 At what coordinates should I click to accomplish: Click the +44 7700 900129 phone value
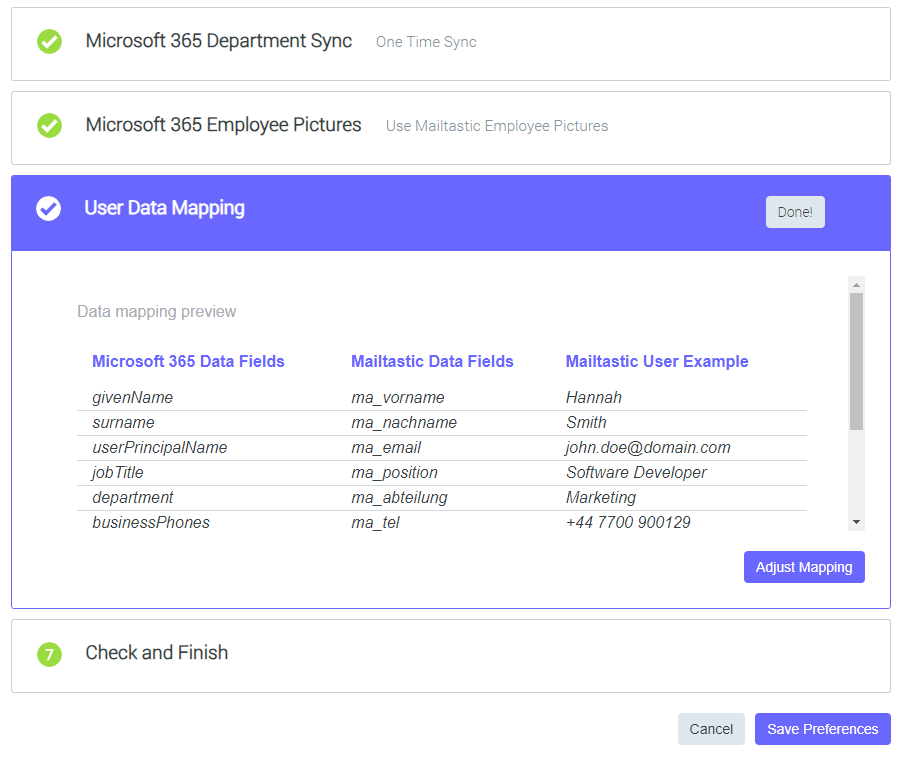pos(628,522)
